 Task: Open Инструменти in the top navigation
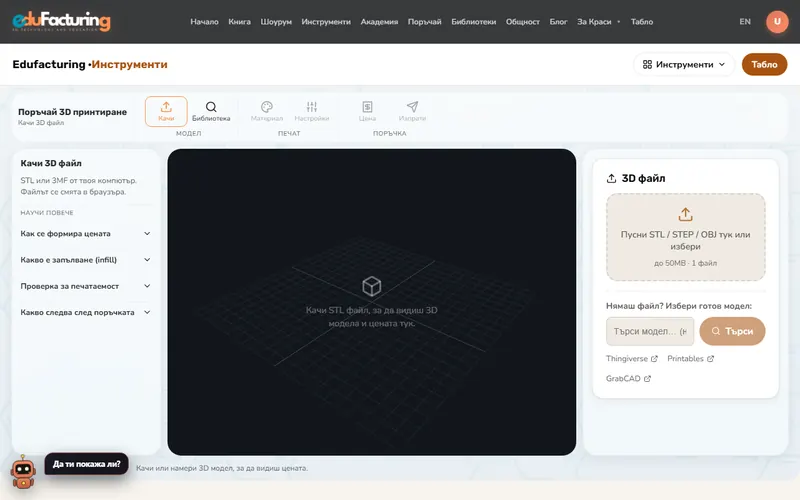coord(326,21)
